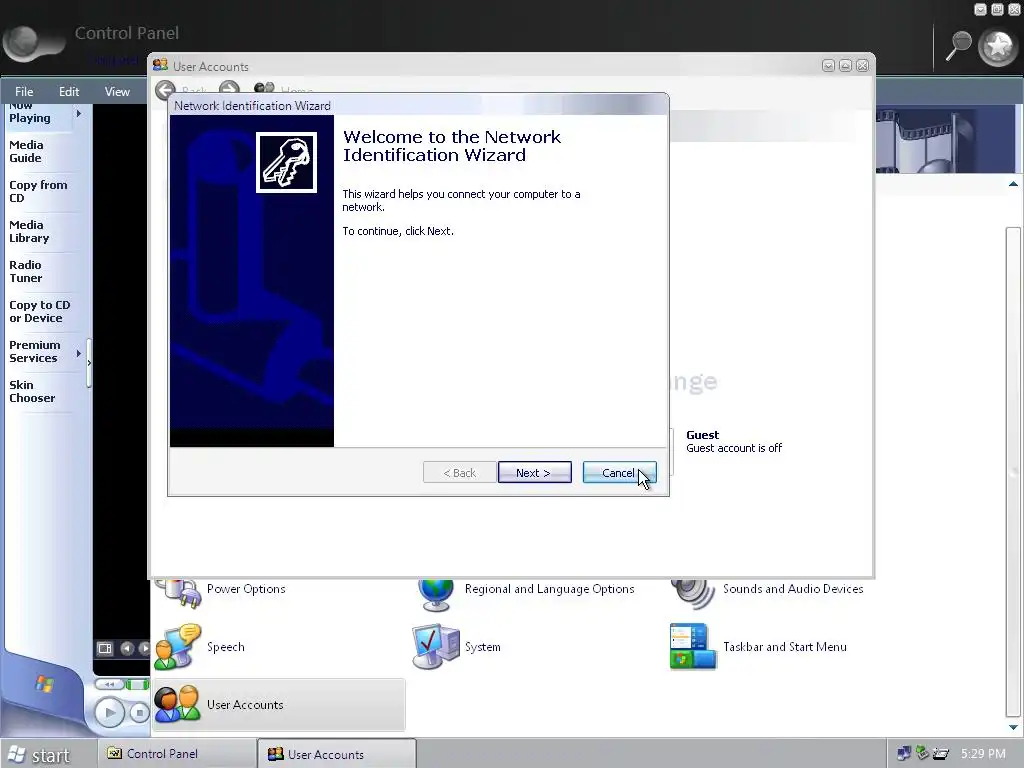This screenshot has height=768, width=1024.
Task: Select Copy to CD or Device
Action: point(39,312)
